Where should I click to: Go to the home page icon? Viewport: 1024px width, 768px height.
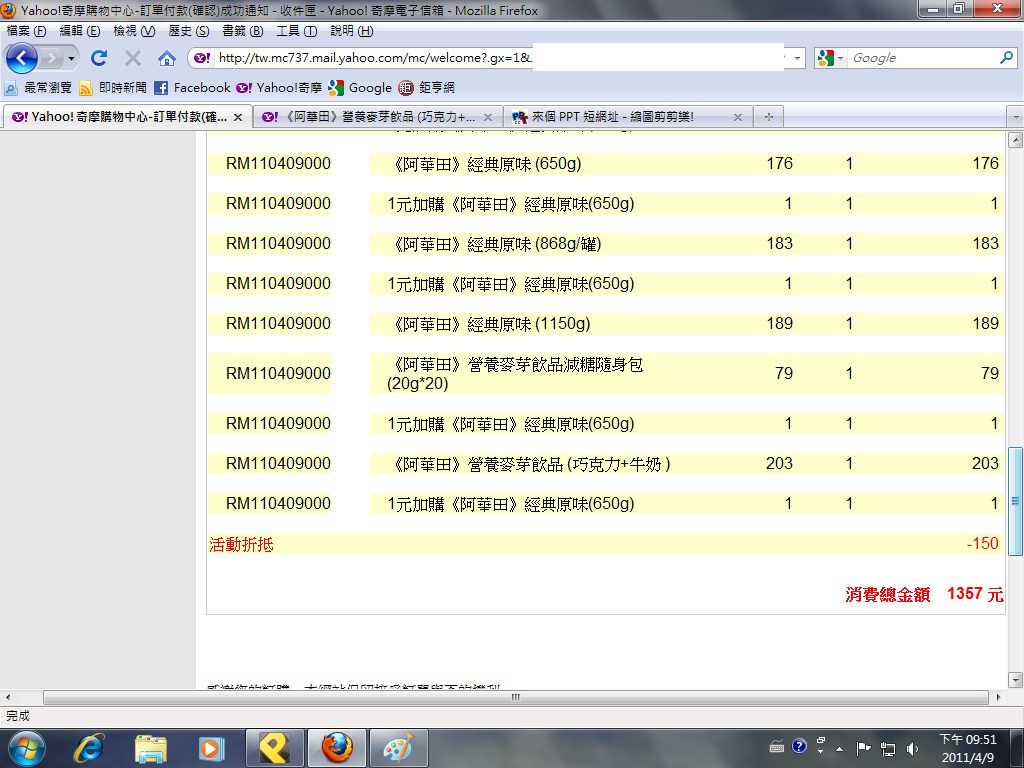coord(167,58)
